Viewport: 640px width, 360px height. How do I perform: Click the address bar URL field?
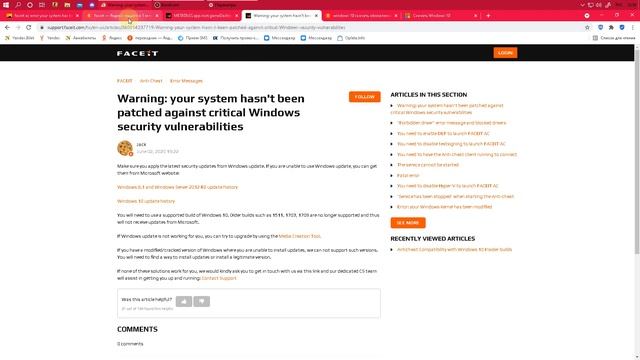pos(310,27)
